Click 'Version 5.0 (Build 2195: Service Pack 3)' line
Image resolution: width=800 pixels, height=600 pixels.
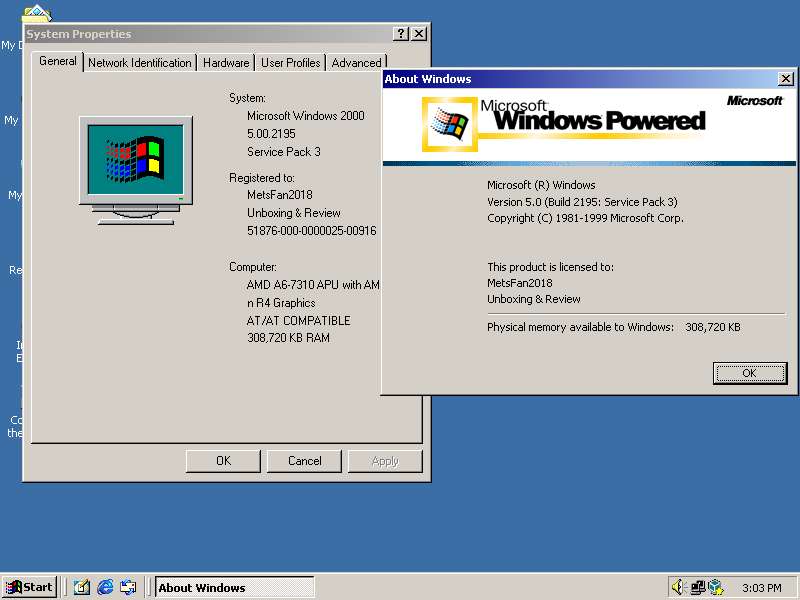(x=582, y=202)
